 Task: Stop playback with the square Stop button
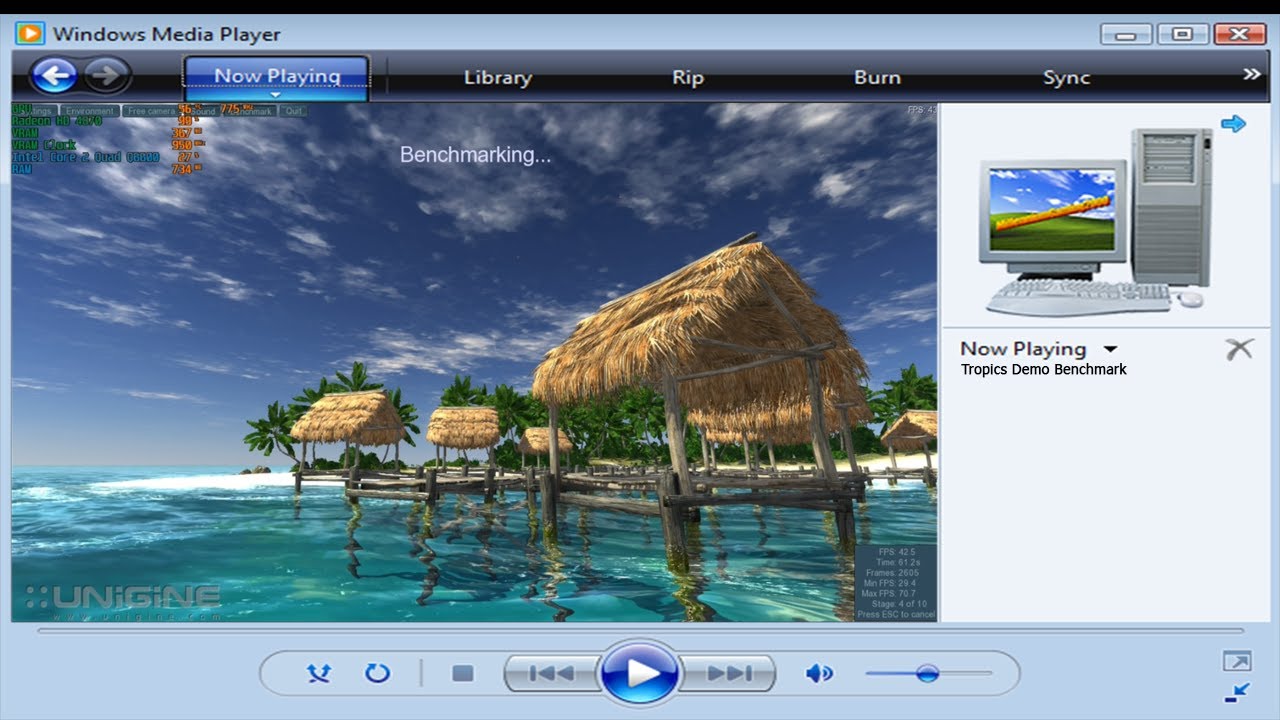coord(462,673)
